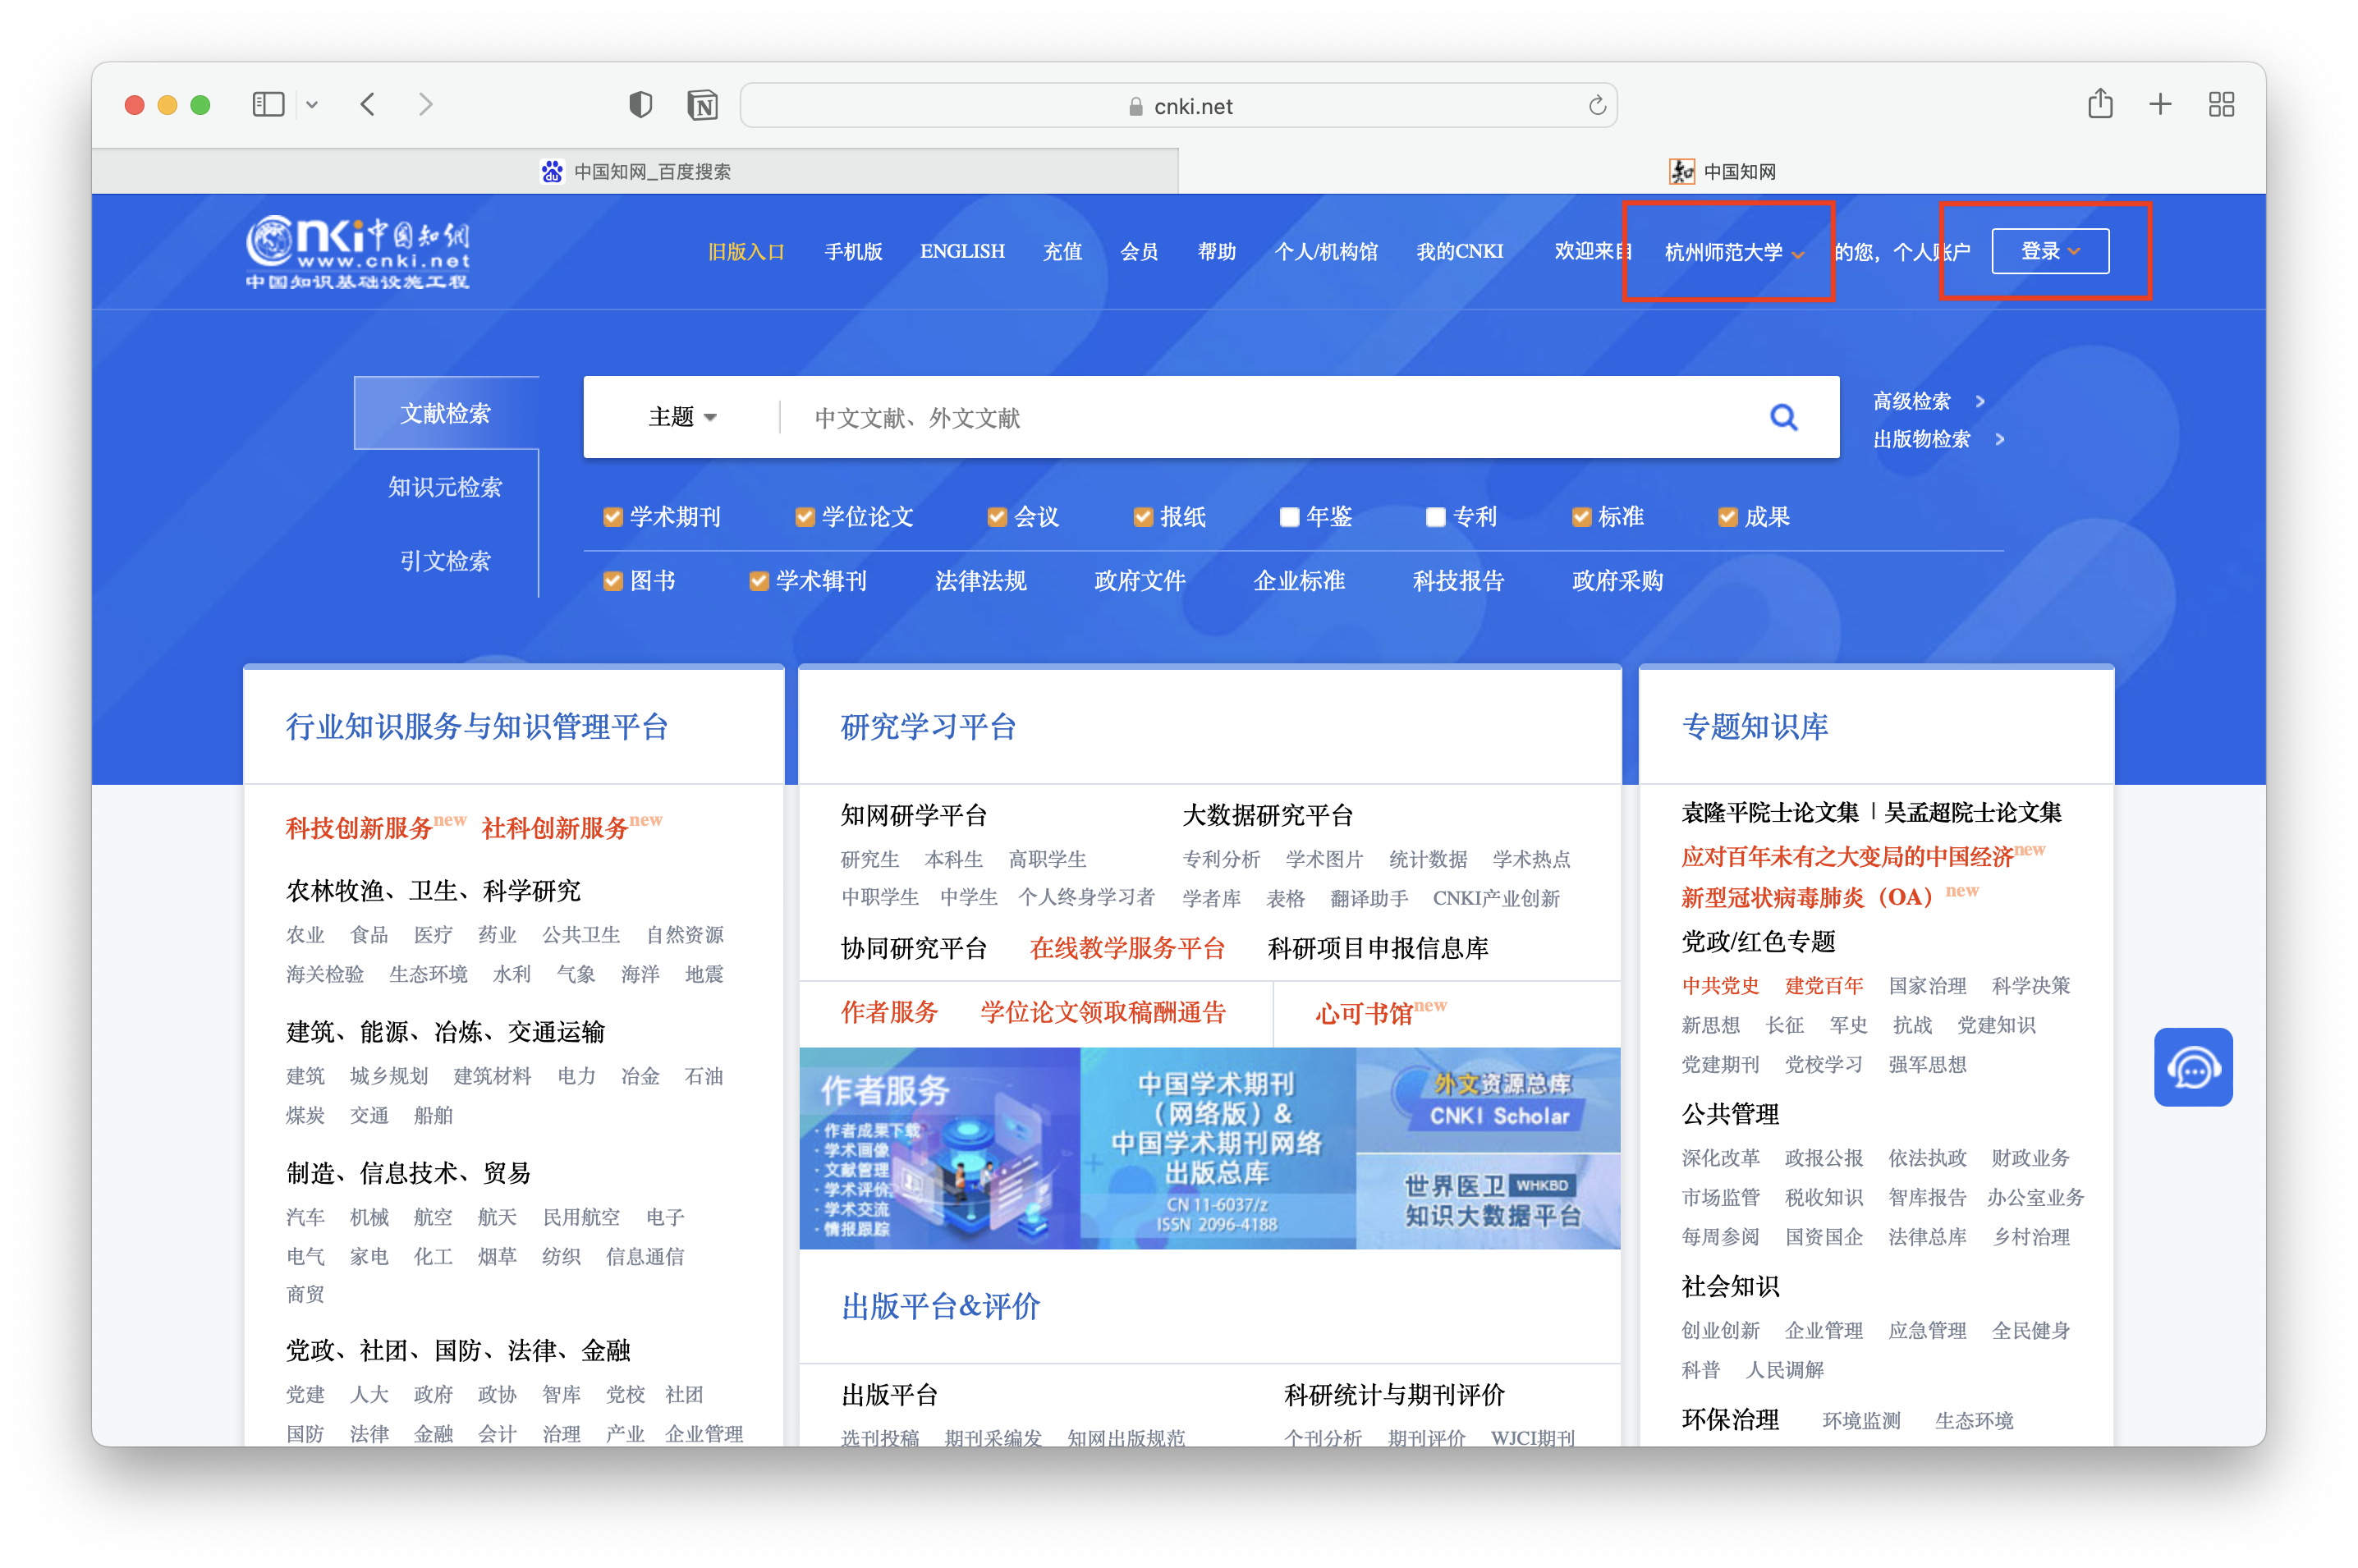Reload the page with the refresh icon
2358x1568 pixels.
(x=1596, y=105)
